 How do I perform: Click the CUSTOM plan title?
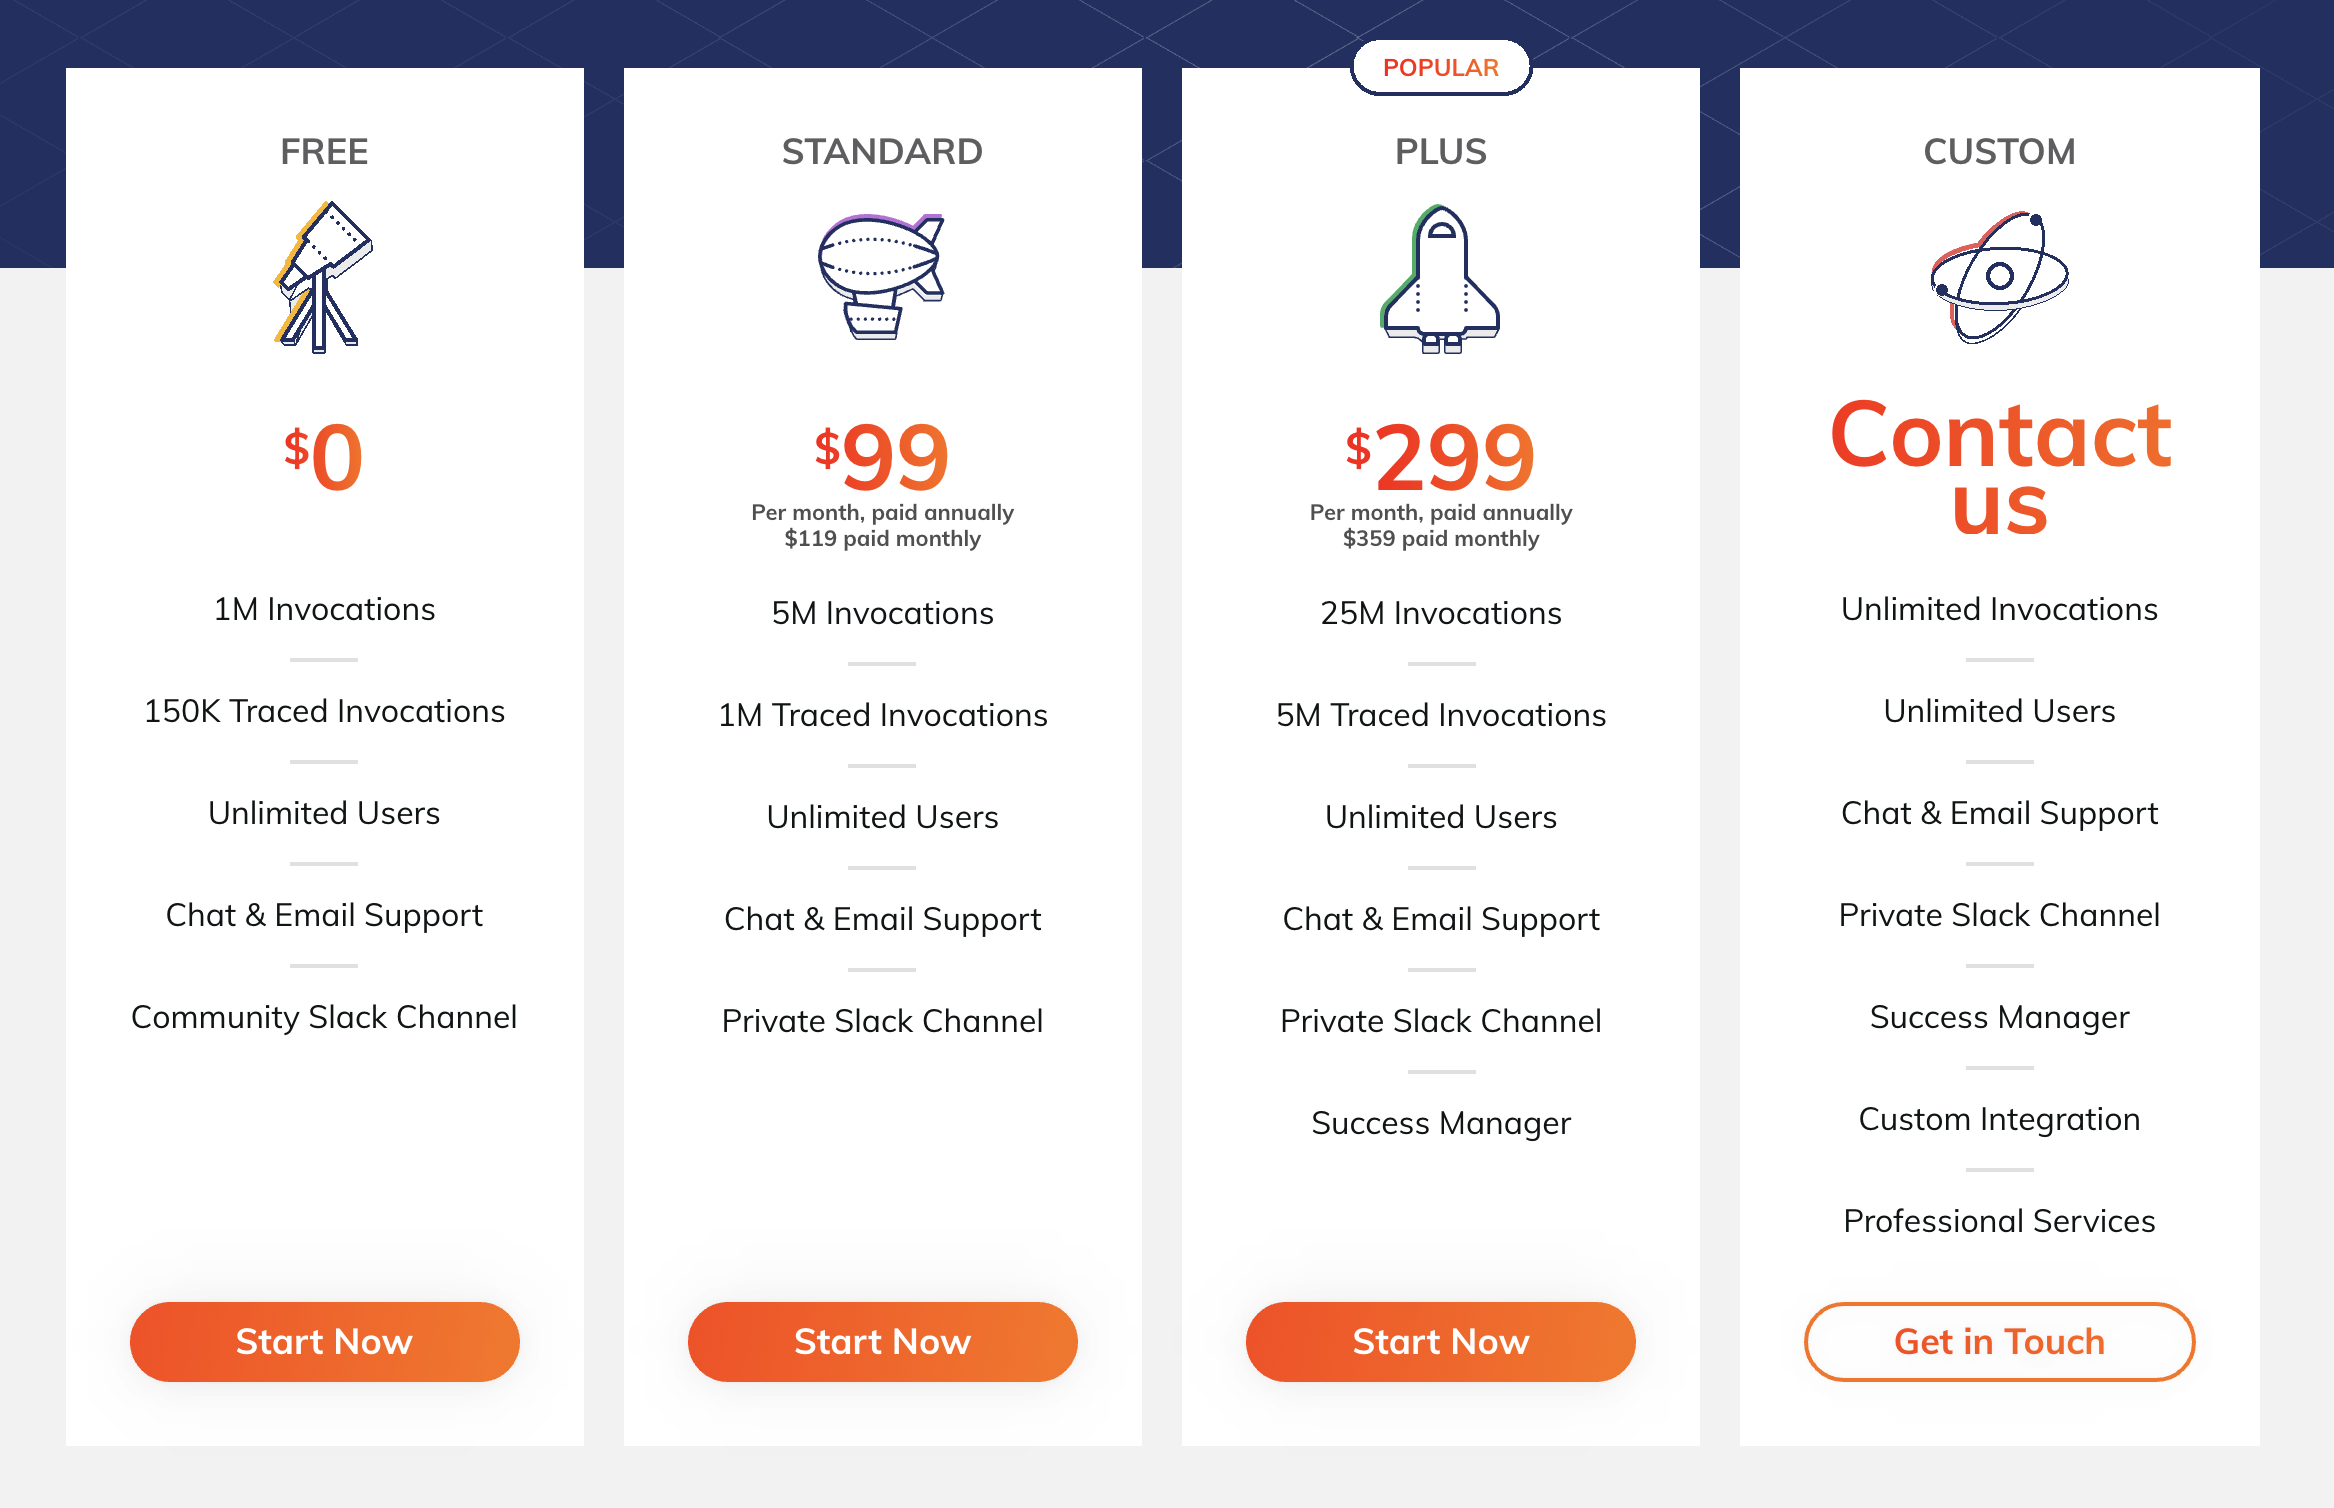click(x=1999, y=152)
